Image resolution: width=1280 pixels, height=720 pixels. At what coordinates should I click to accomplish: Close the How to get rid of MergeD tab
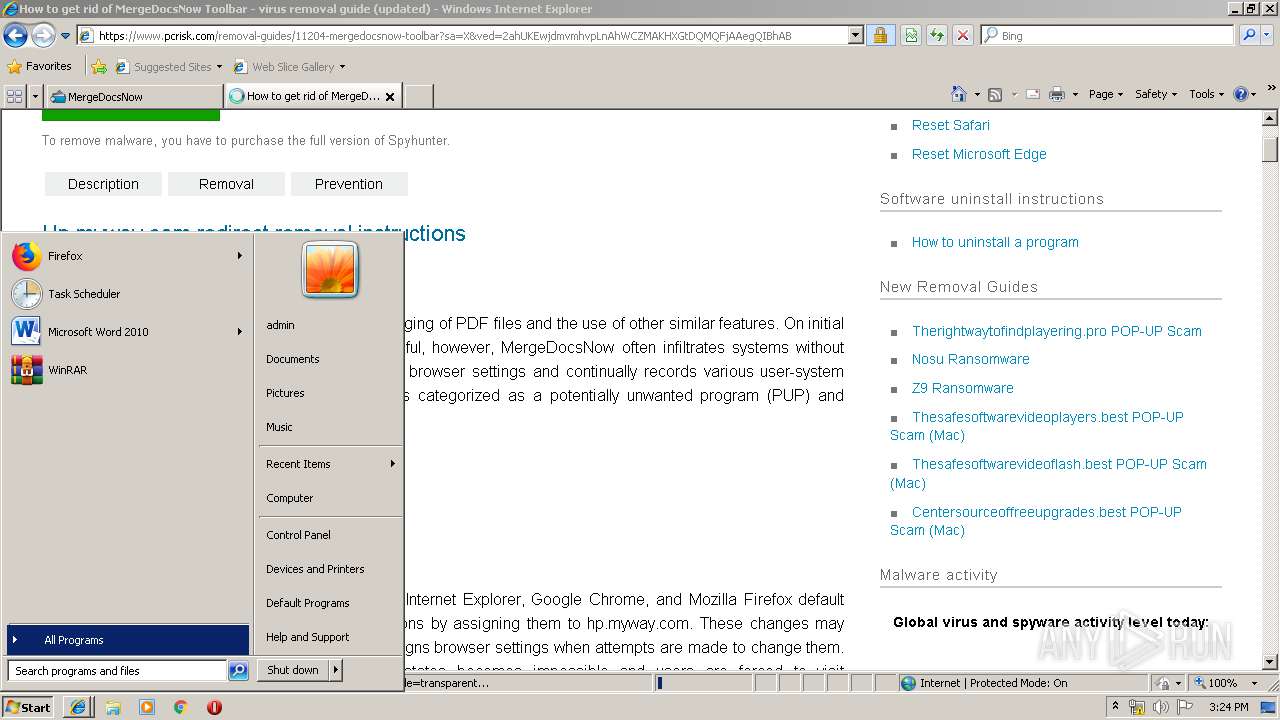point(390,97)
